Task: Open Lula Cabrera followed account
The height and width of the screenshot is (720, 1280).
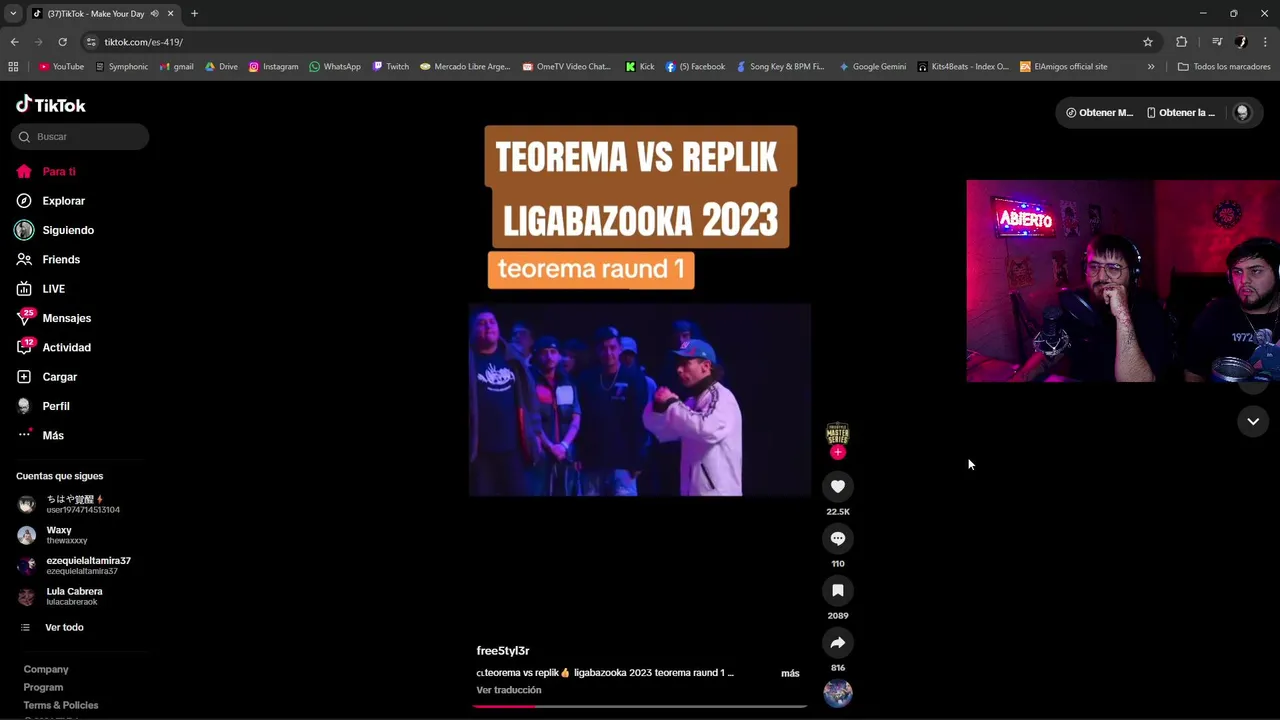Action: (x=60, y=596)
